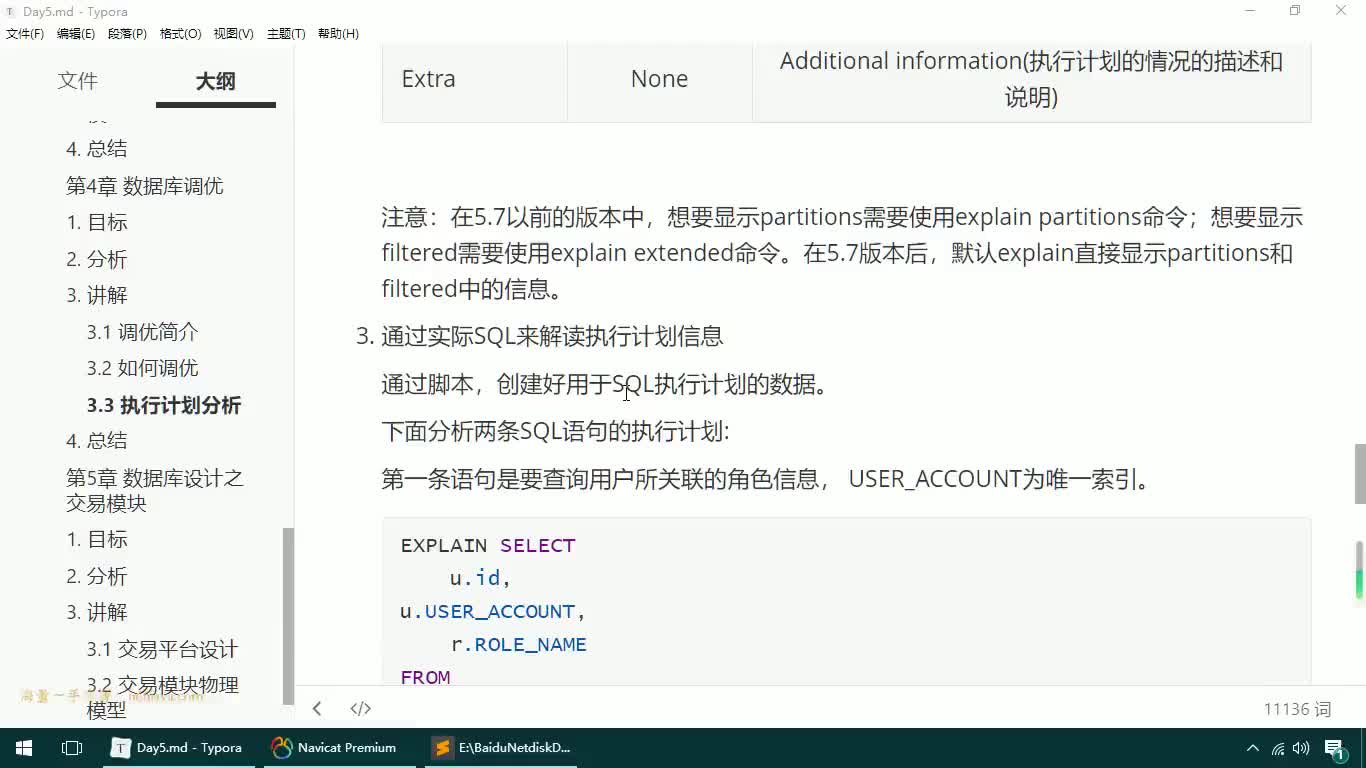Jump to outline item 第4章 数据库调优
Image resolution: width=1366 pixels, height=768 pixels.
pyautogui.click(x=145, y=186)
